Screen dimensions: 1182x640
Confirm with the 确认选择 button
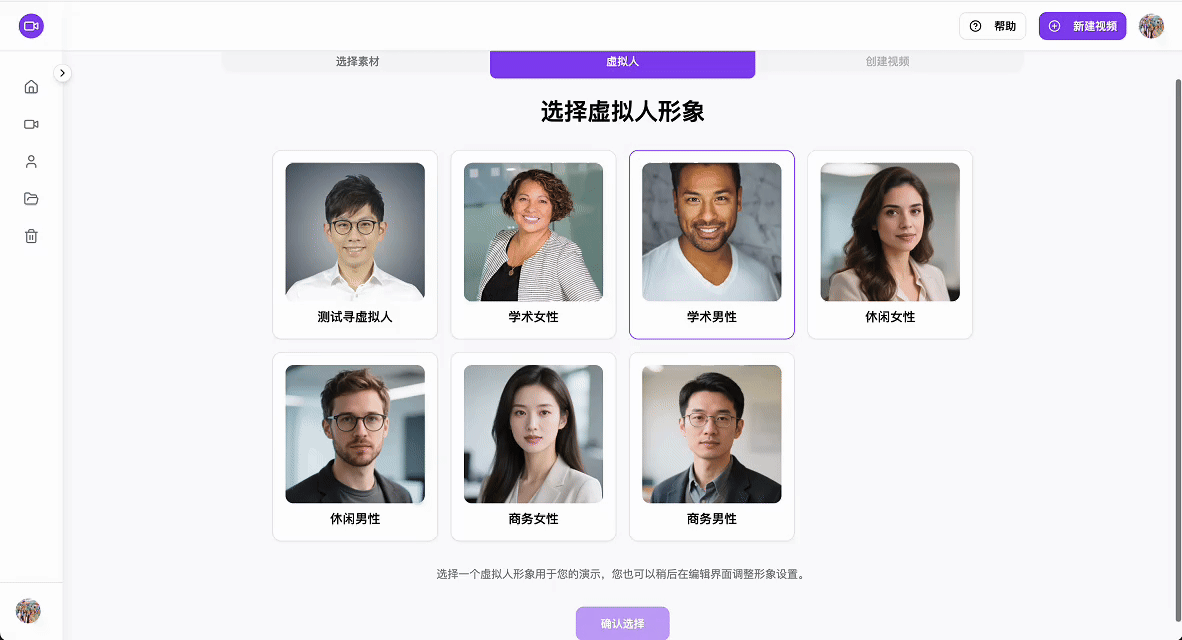click(x=623, y=623)
